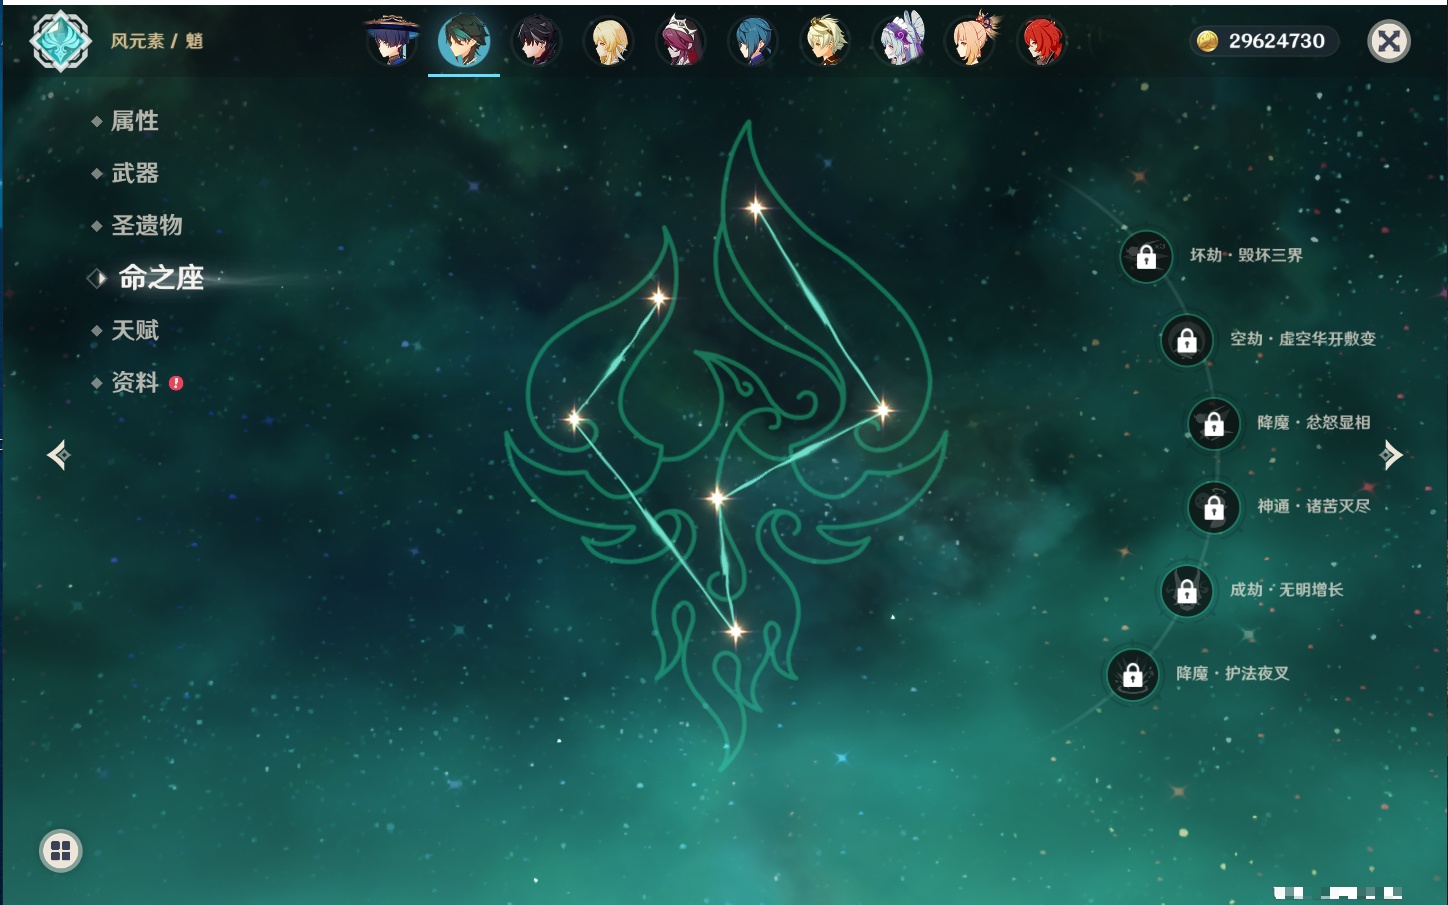Choose the Rosaria avatar with the silver crown
Image resolution: width=1448 pixels, height=905 pixels.
[x=681, y=41]
